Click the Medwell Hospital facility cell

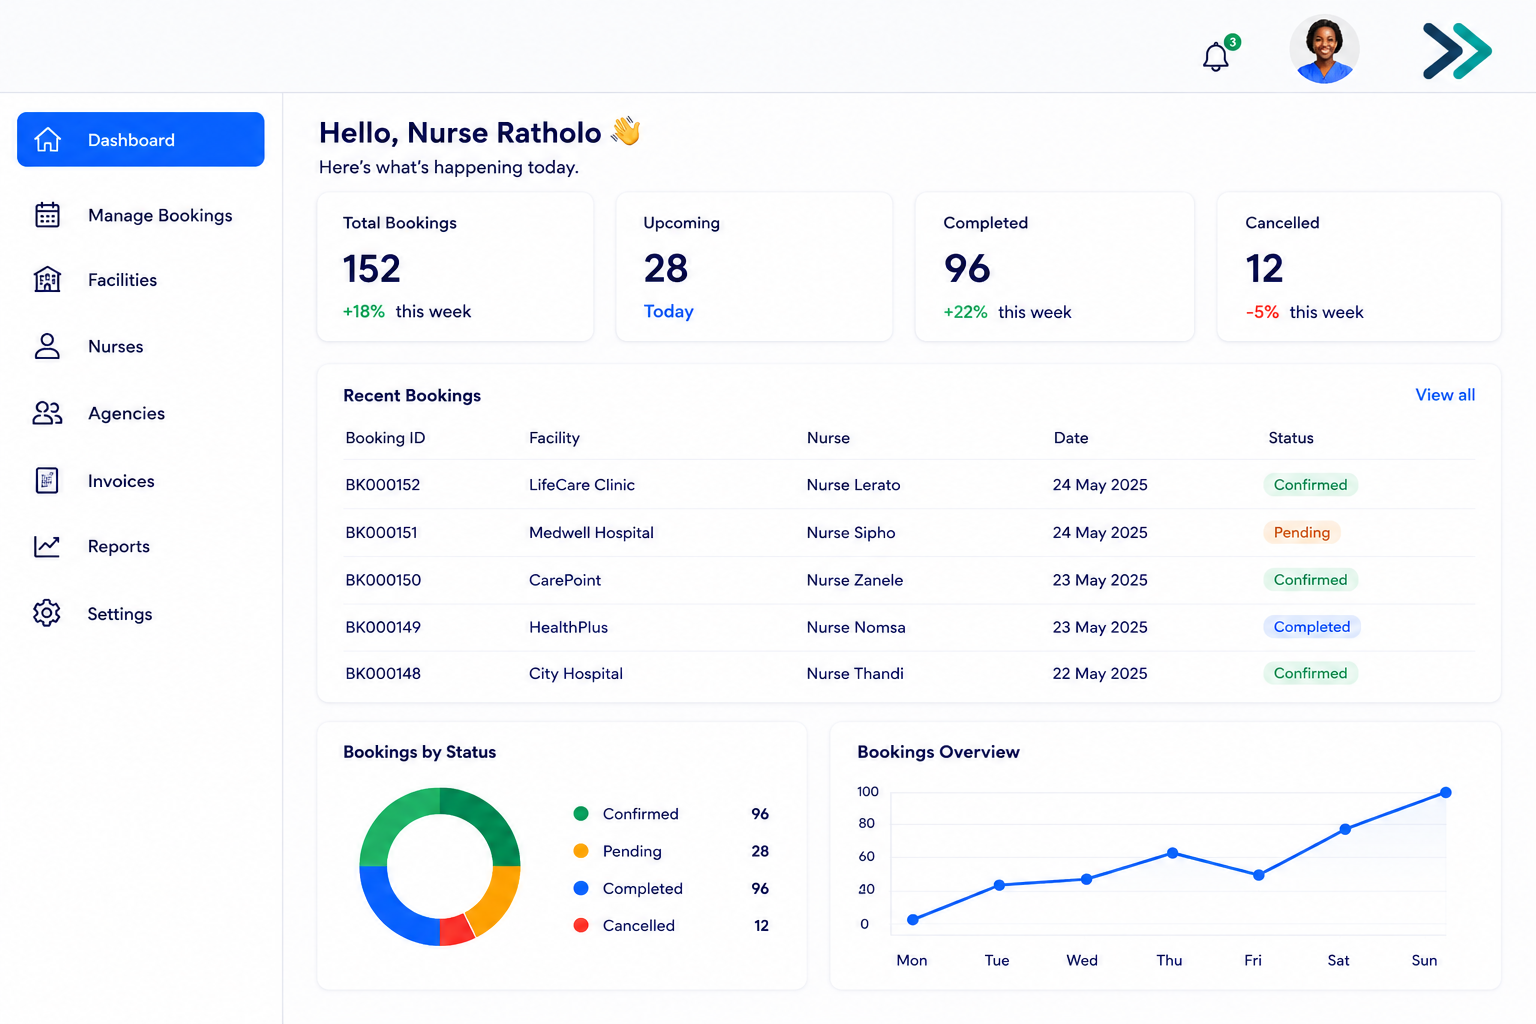tap(591, 533)
